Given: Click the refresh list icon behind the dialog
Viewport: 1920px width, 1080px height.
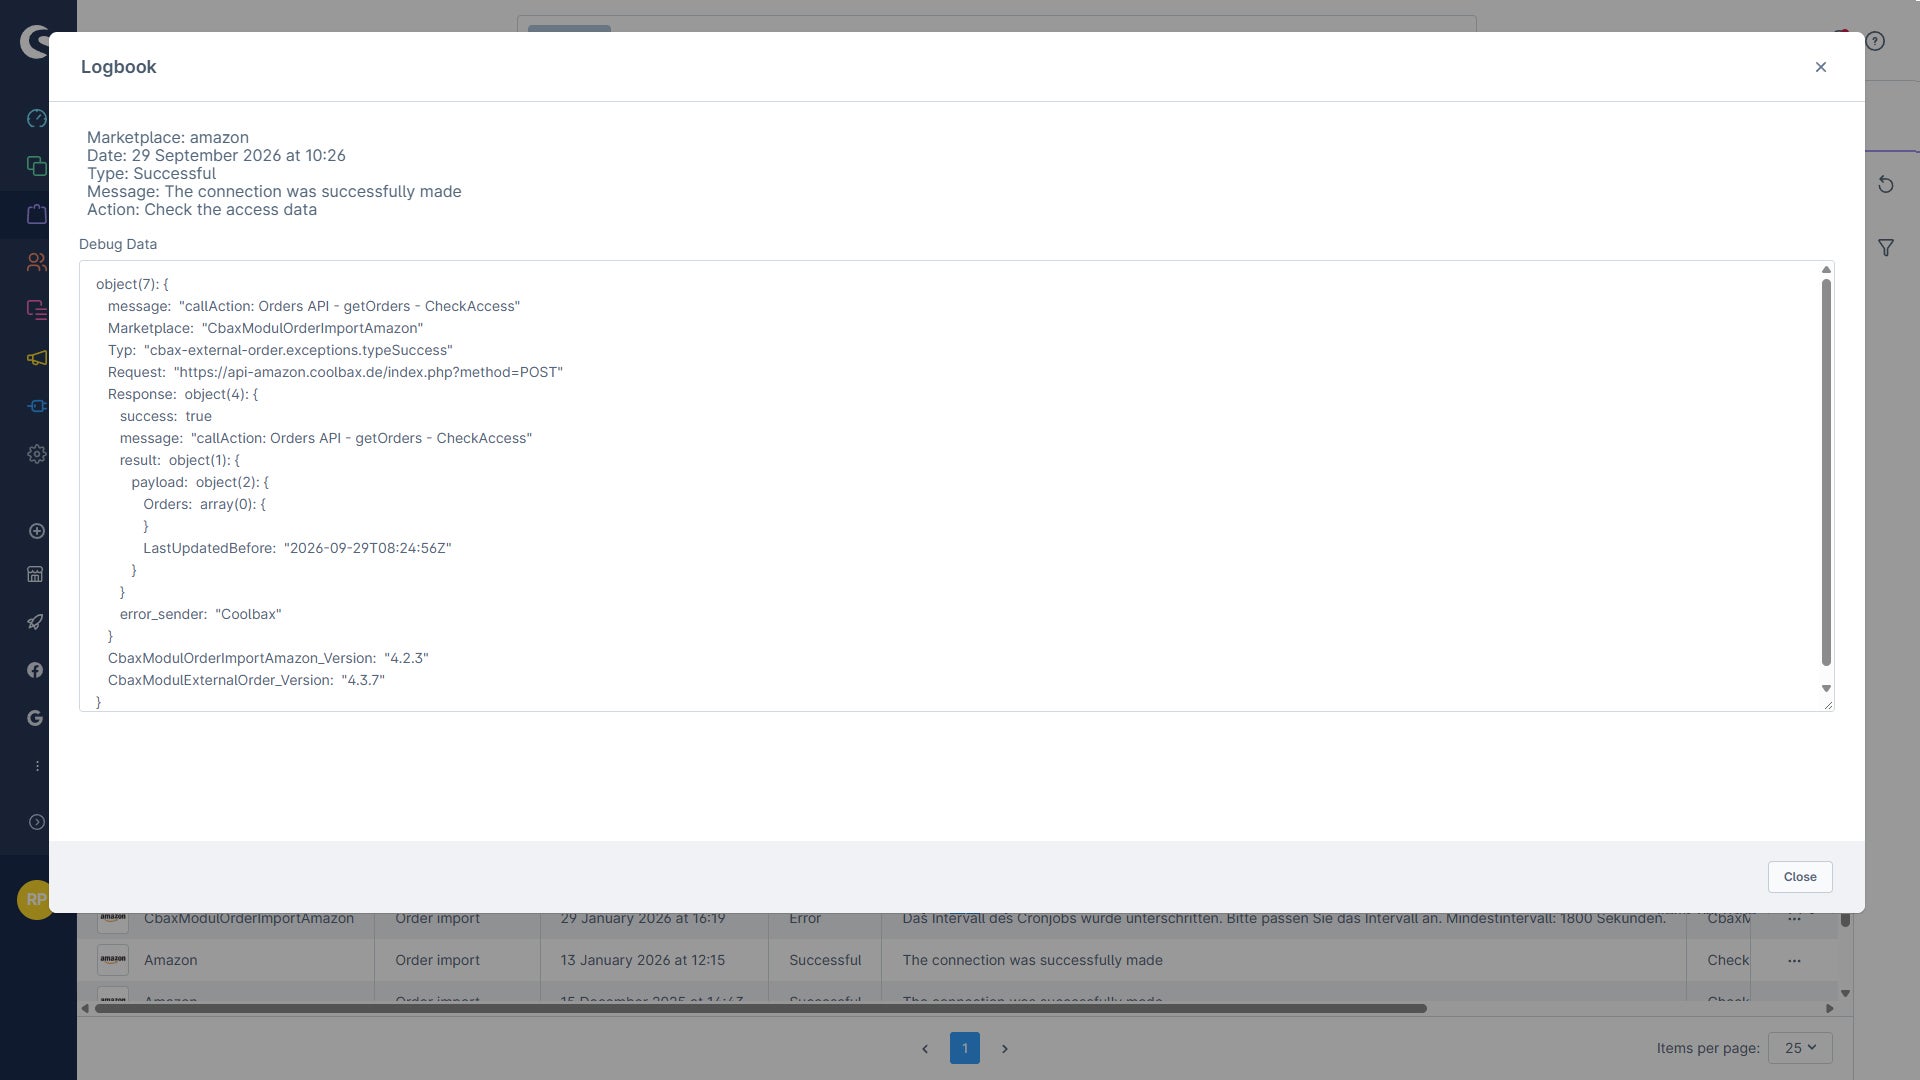Looking at the screenshot, I should point(1885,184).
